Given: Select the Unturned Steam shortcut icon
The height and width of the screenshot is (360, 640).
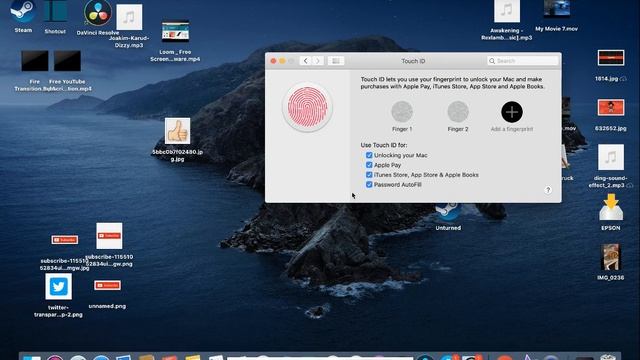Looking at the screenshot, I should coord(448,212).
